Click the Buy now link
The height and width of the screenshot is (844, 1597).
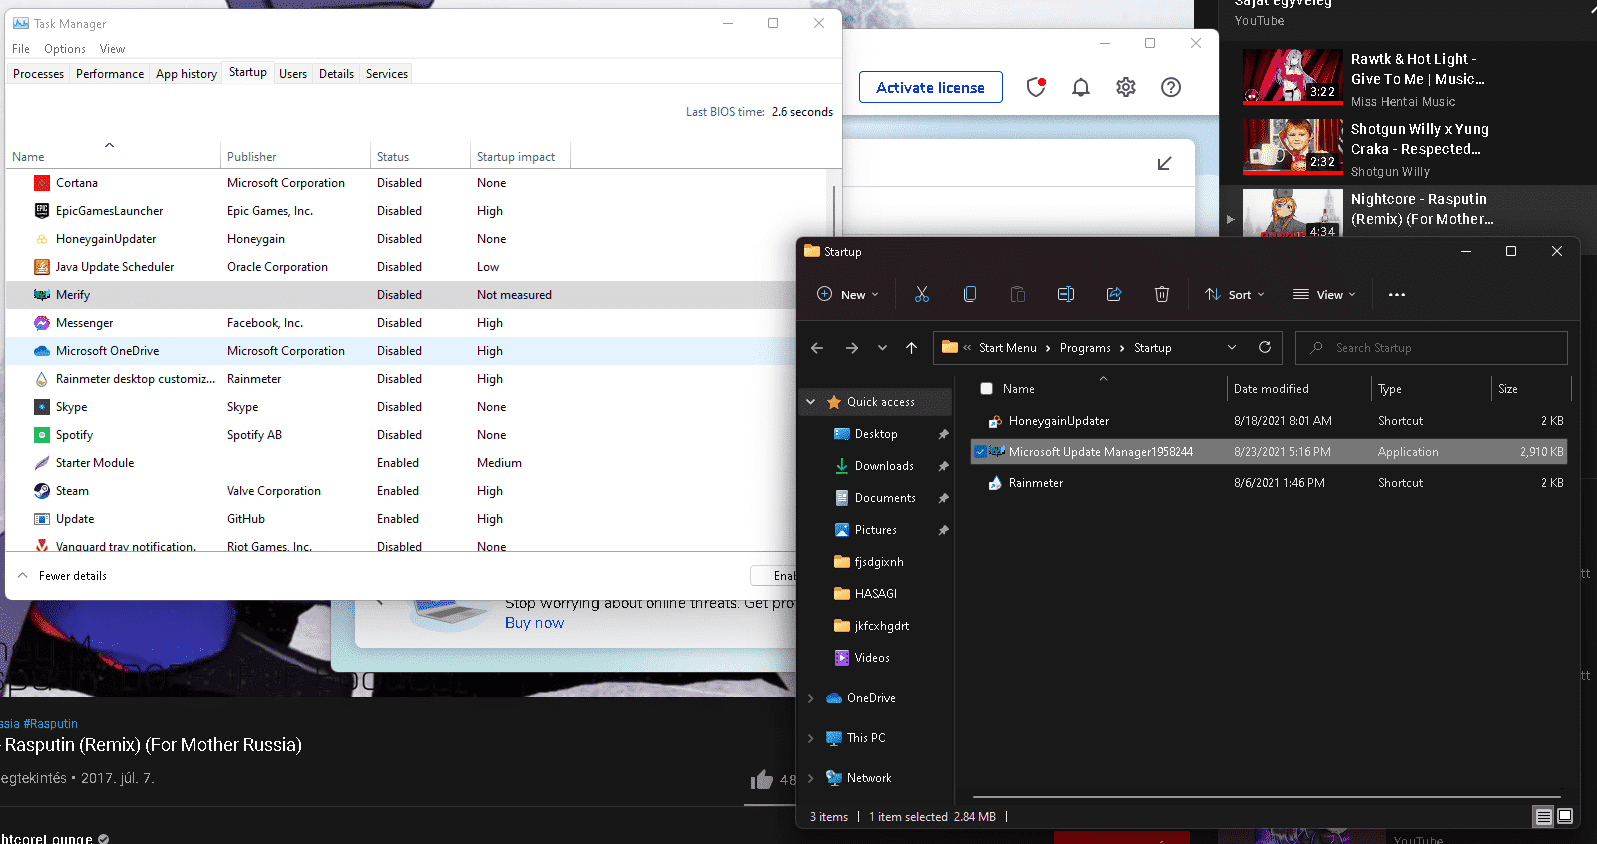click(534, 623)
